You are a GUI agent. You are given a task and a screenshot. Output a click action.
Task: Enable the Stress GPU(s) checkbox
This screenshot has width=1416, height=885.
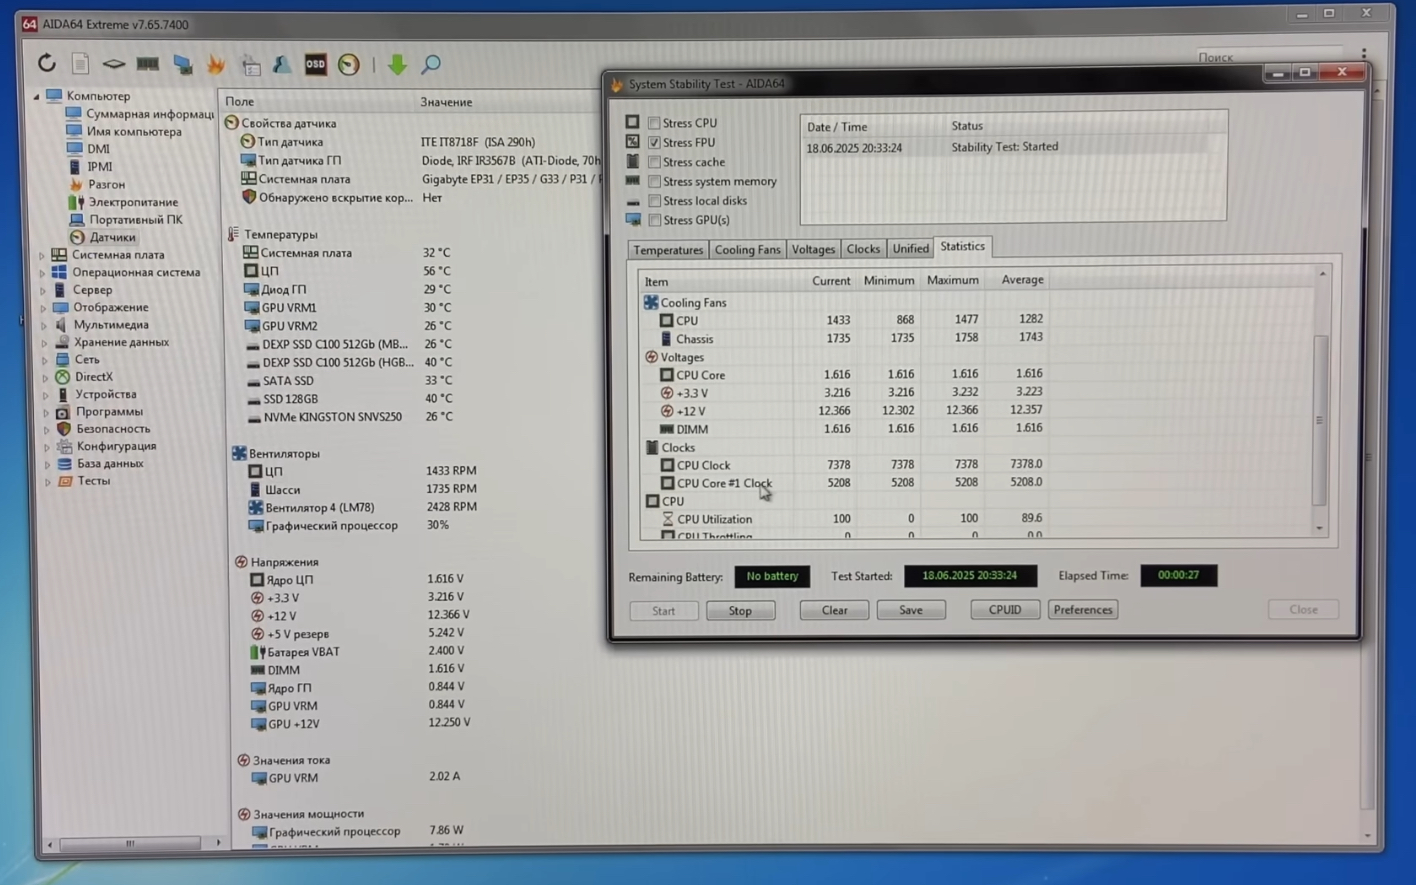pyautogui.click(x=654, y=219)
